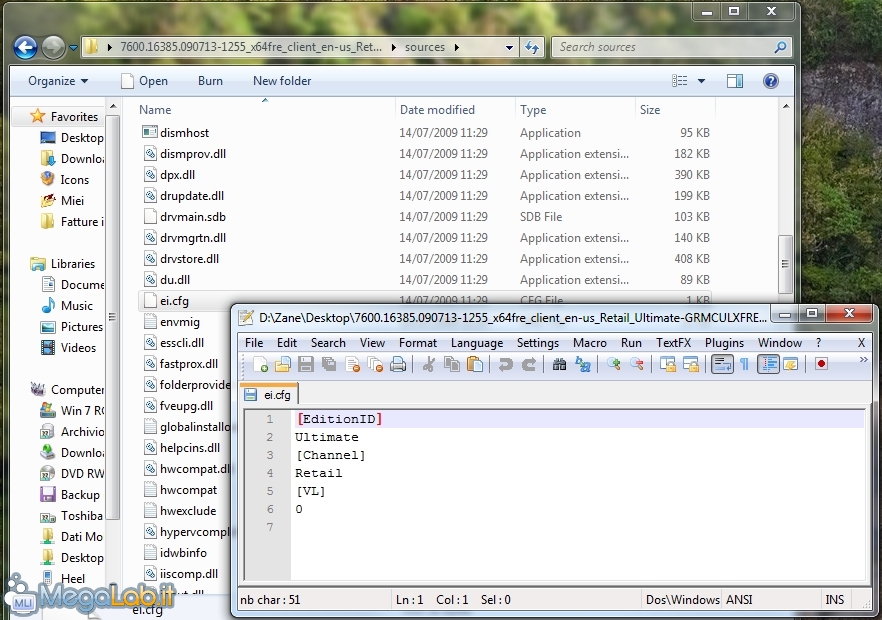Click the Close All documents toolbar icon
This screenshot has width=882, height=620.
coord(375,365)
